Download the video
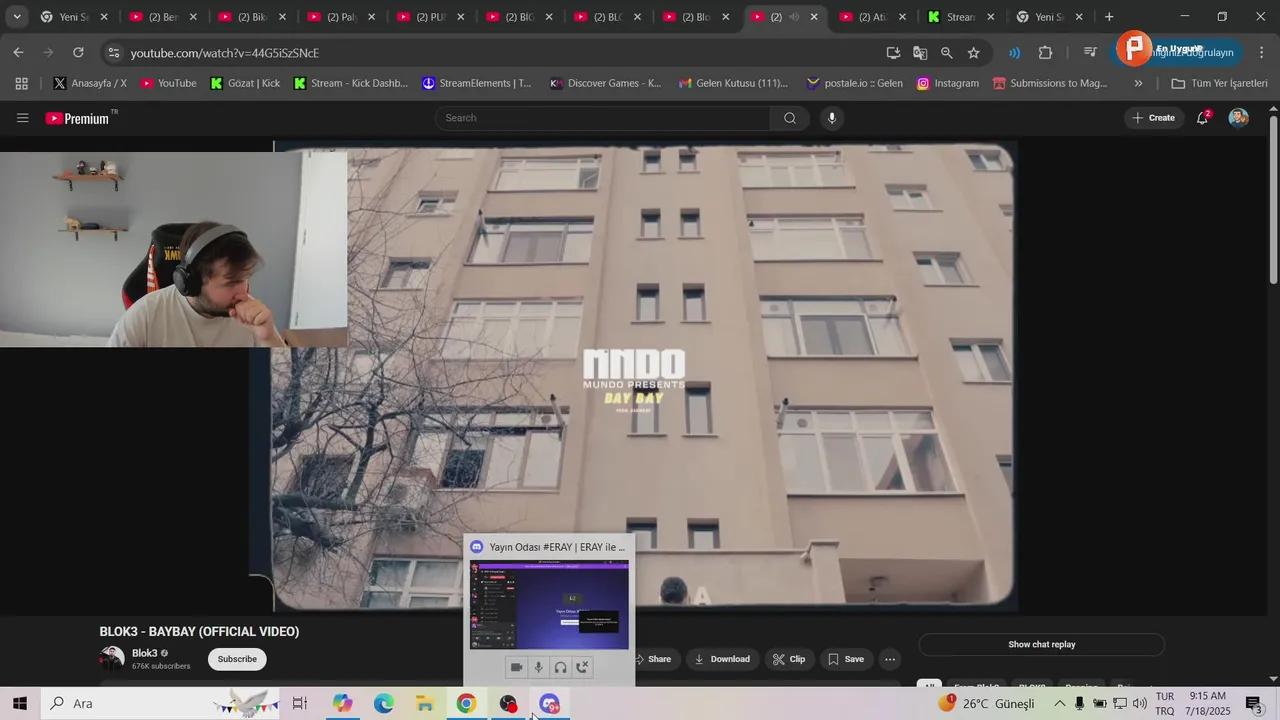Screen dimensions: 1280x720 point(722,659)
